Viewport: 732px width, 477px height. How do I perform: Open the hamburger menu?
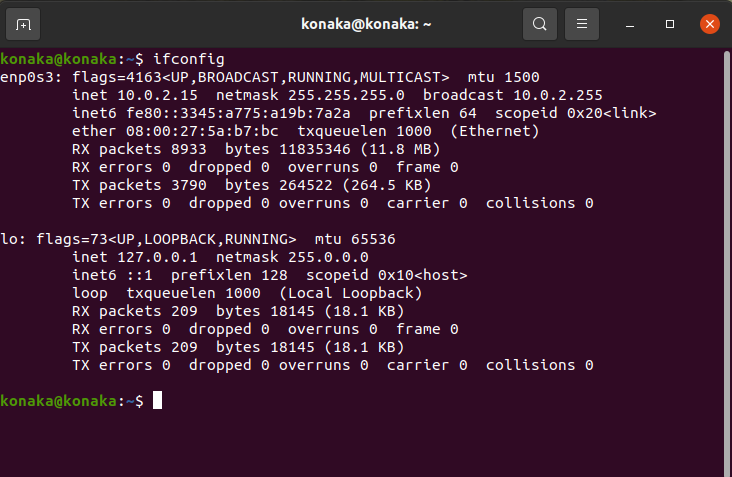582,24
